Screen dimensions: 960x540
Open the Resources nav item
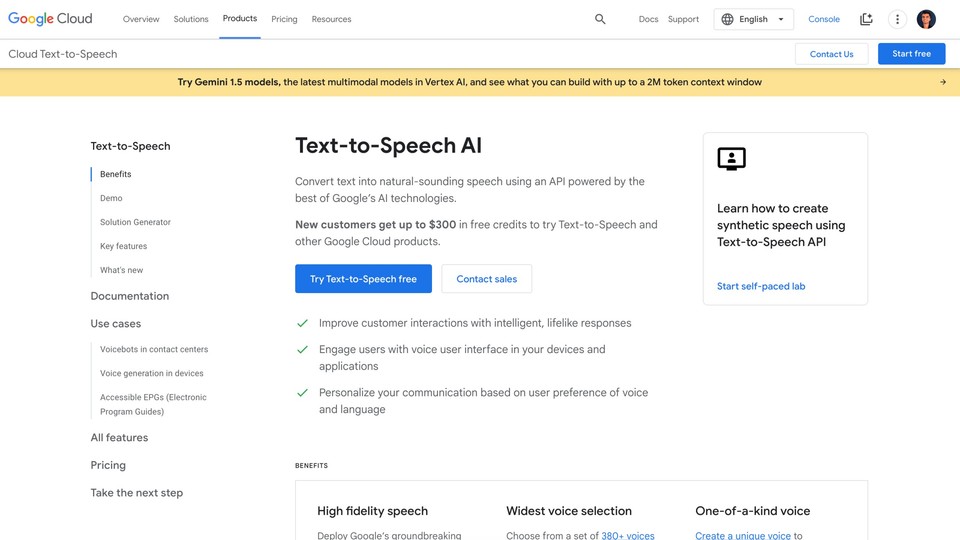coord(331,19)
